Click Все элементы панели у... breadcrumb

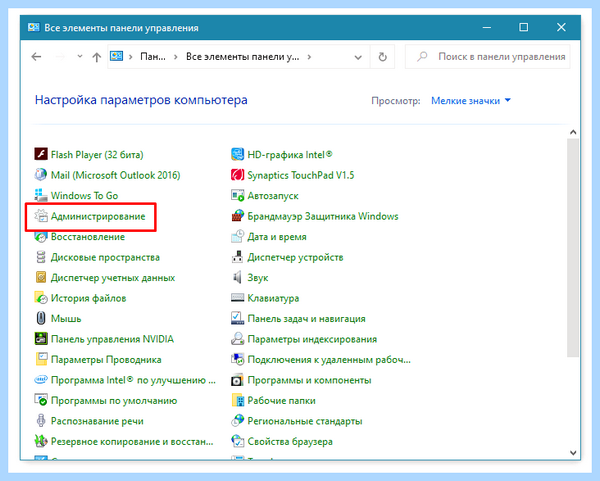243,57
